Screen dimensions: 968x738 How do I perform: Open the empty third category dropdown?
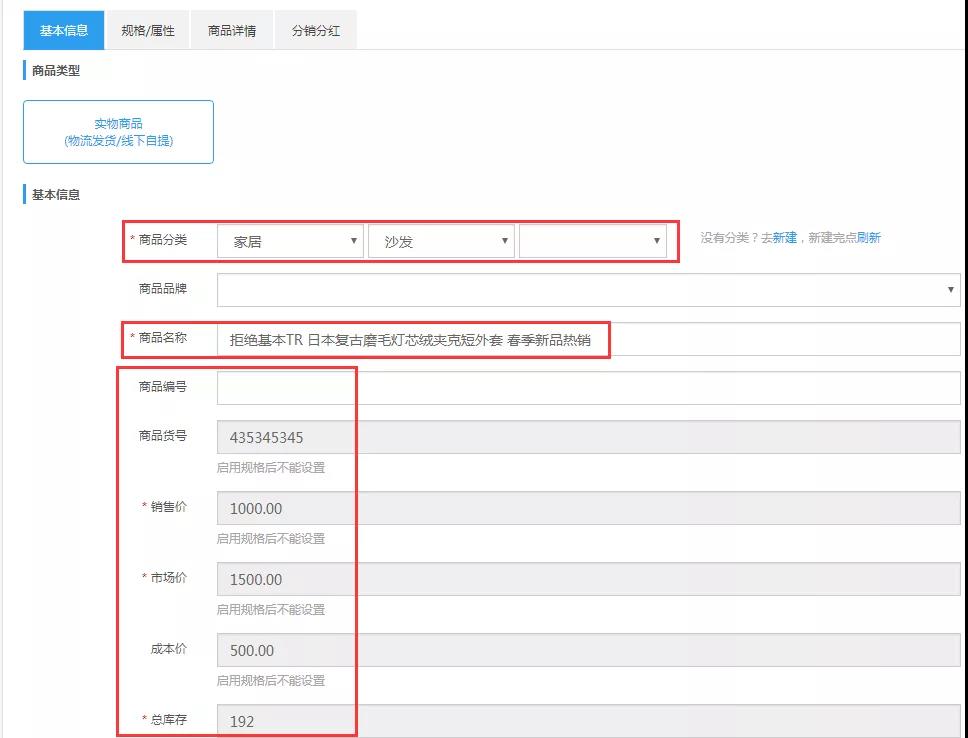(x=592, y=241)
